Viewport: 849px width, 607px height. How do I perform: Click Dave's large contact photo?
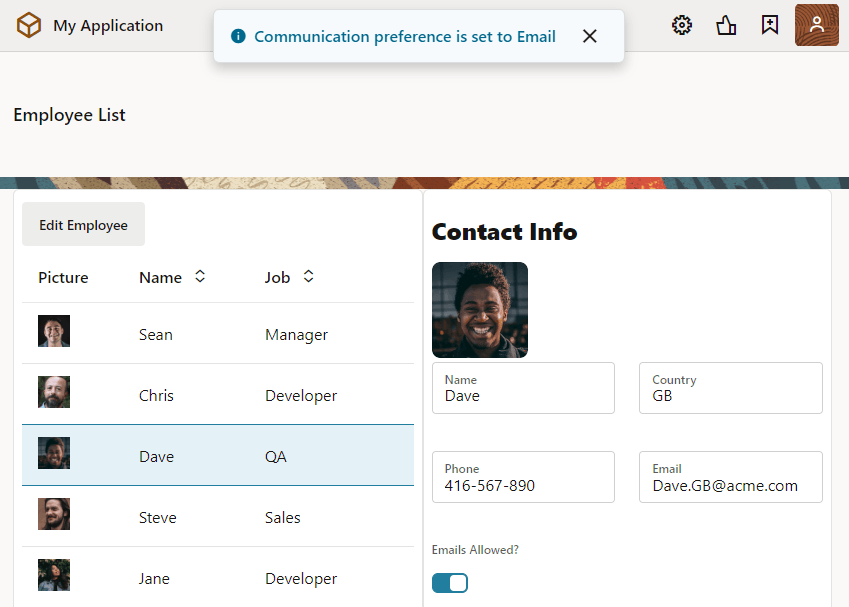pos(480,310)
